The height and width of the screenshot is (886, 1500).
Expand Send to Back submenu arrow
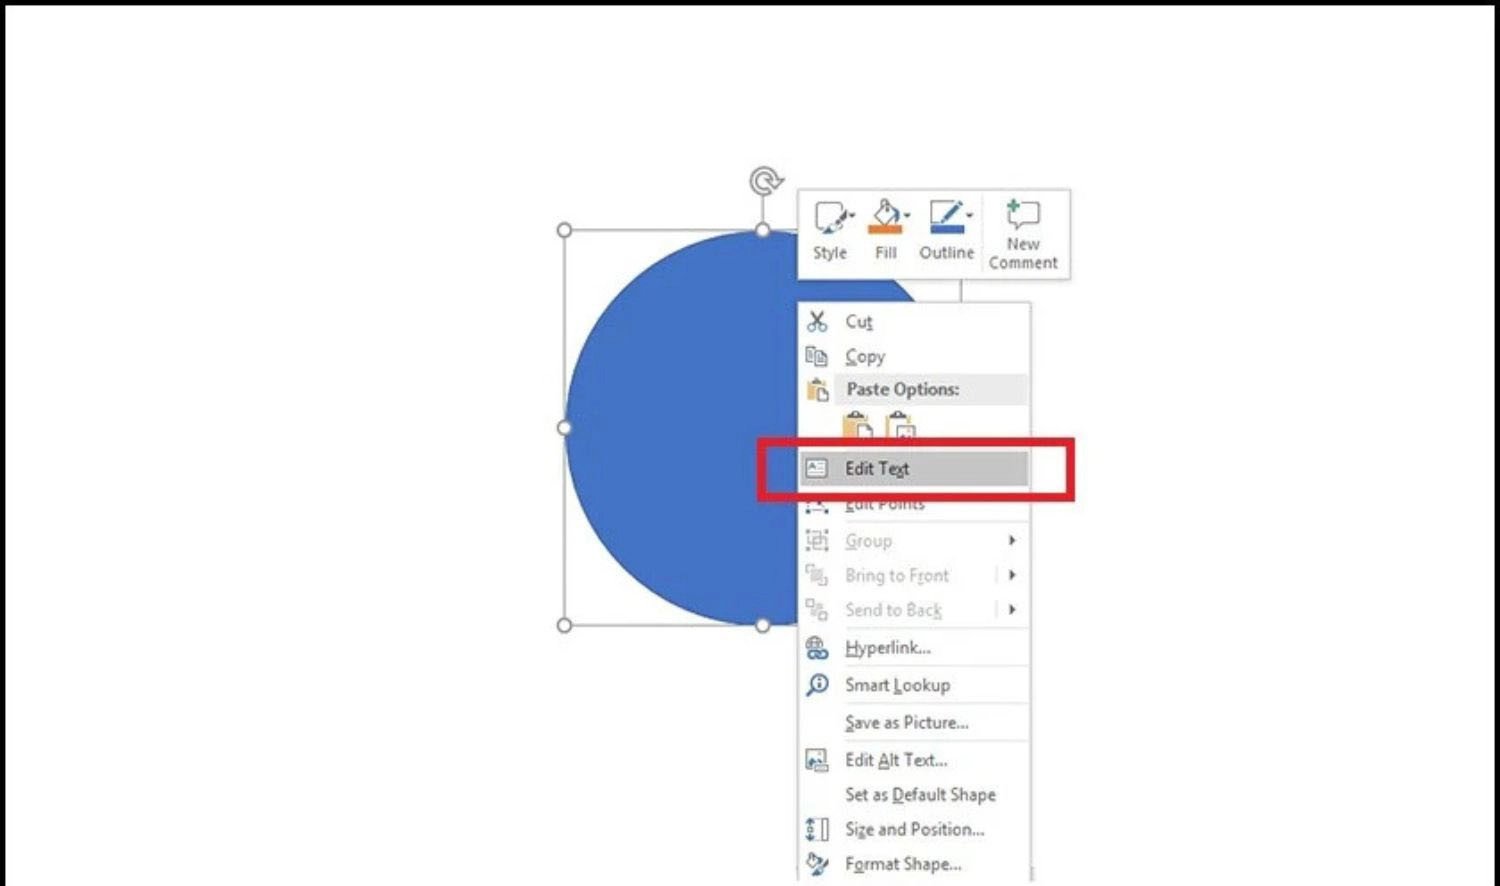(x=1012, y=609)
